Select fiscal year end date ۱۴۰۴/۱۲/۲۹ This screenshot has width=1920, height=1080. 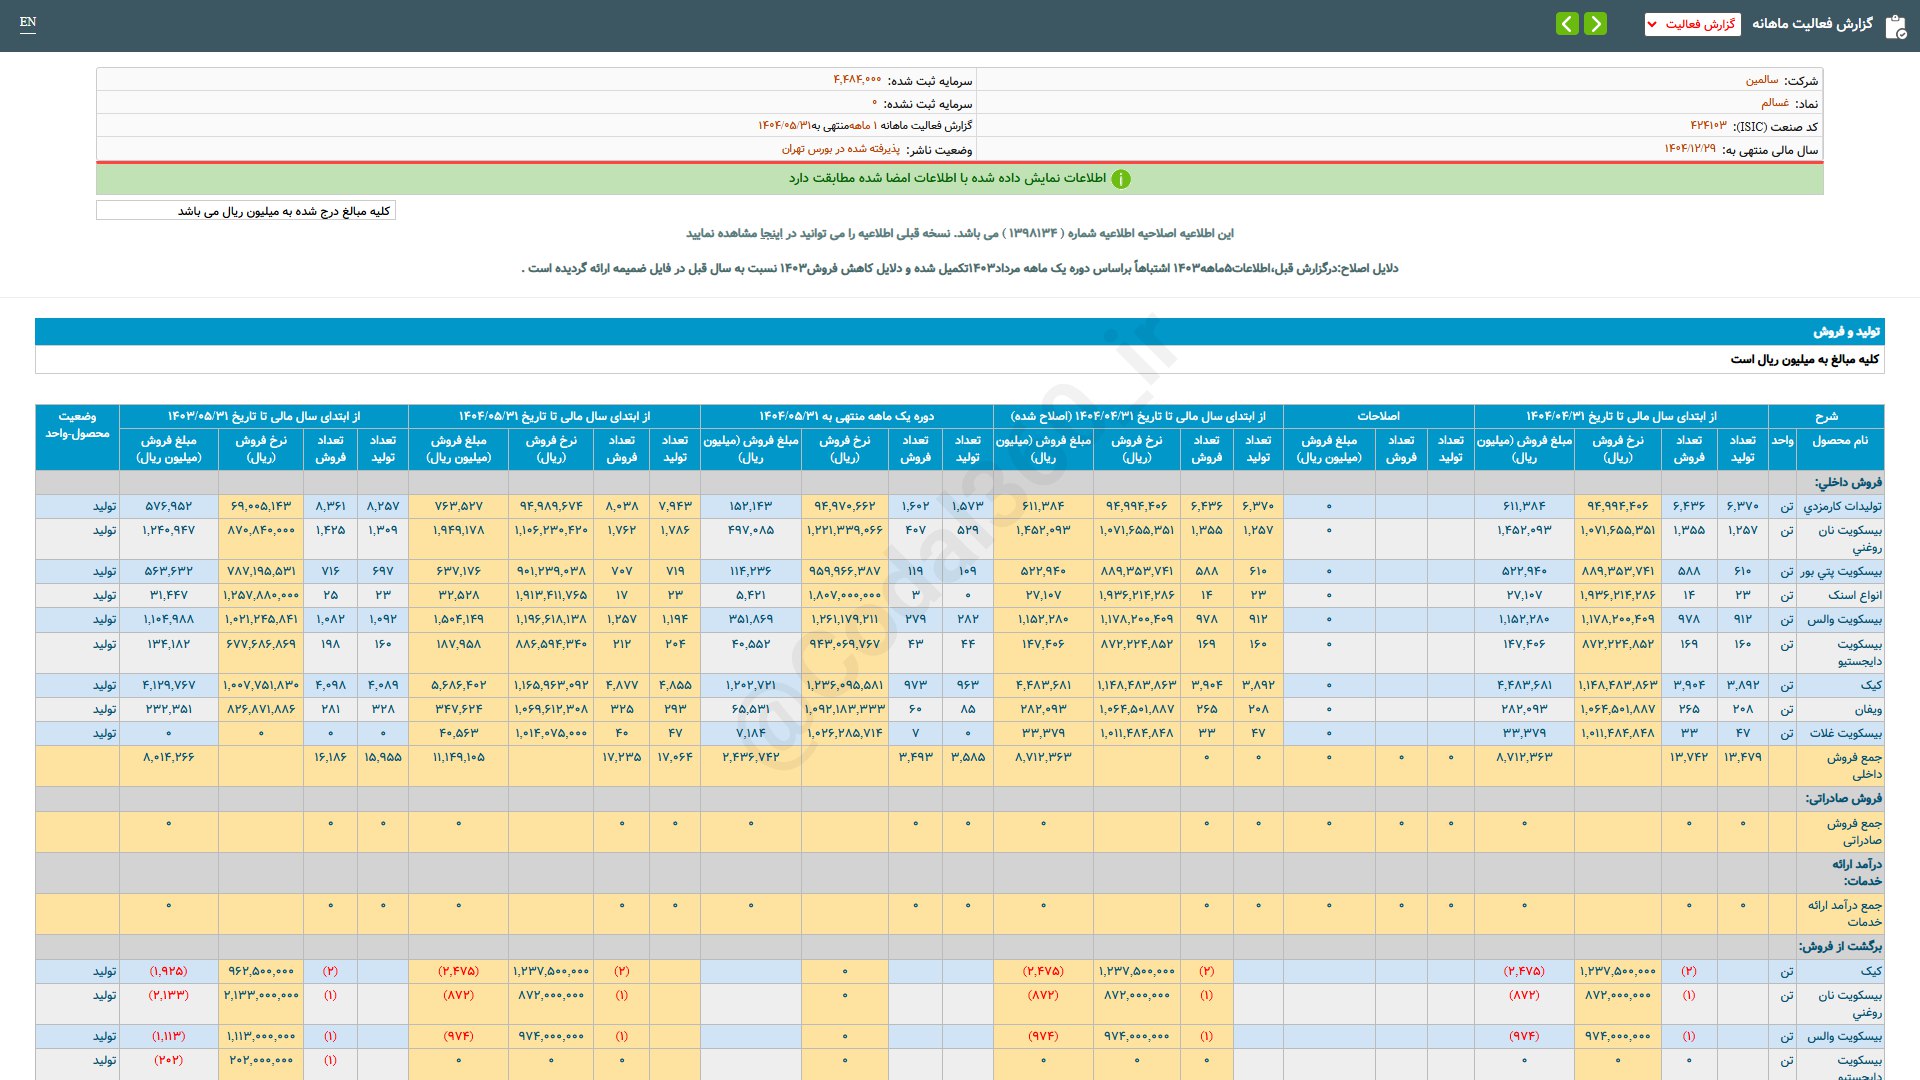[x=1690, y=149]
